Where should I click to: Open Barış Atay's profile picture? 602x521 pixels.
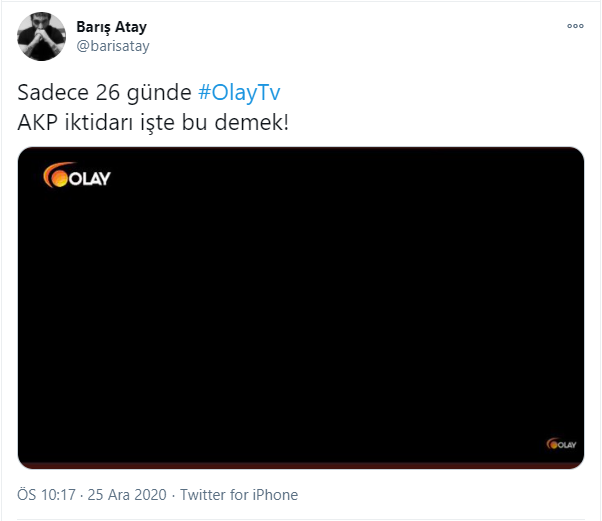(41, 36)
